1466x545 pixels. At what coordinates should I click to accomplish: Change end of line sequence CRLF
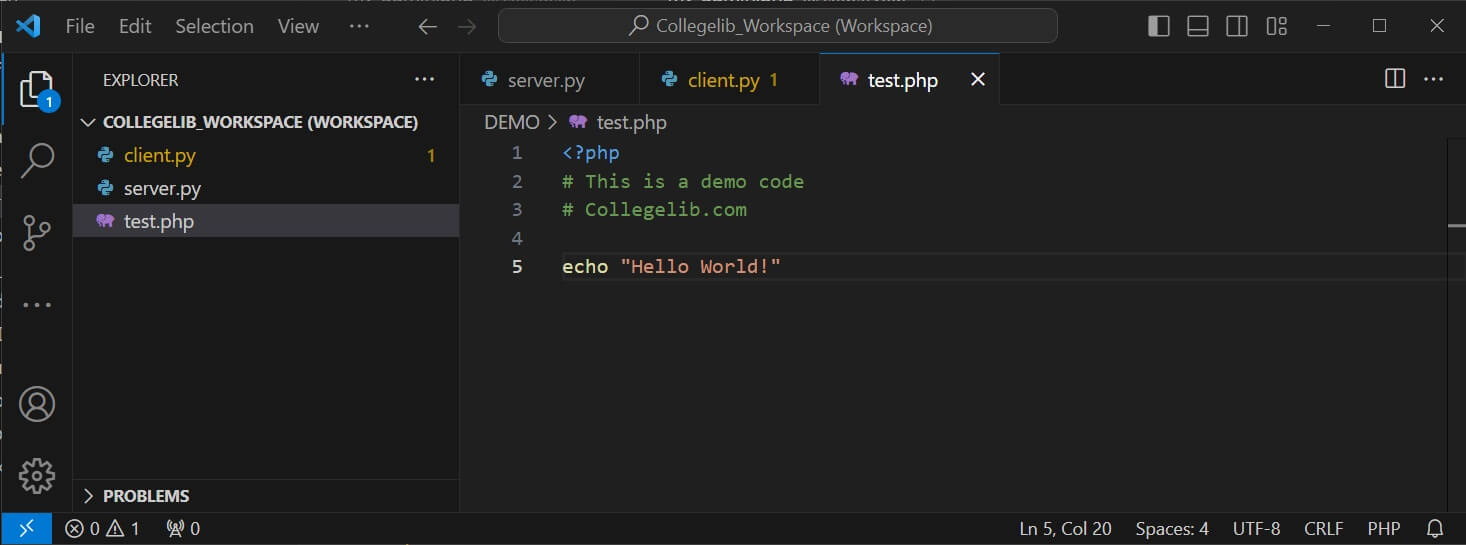(1323, 528)
